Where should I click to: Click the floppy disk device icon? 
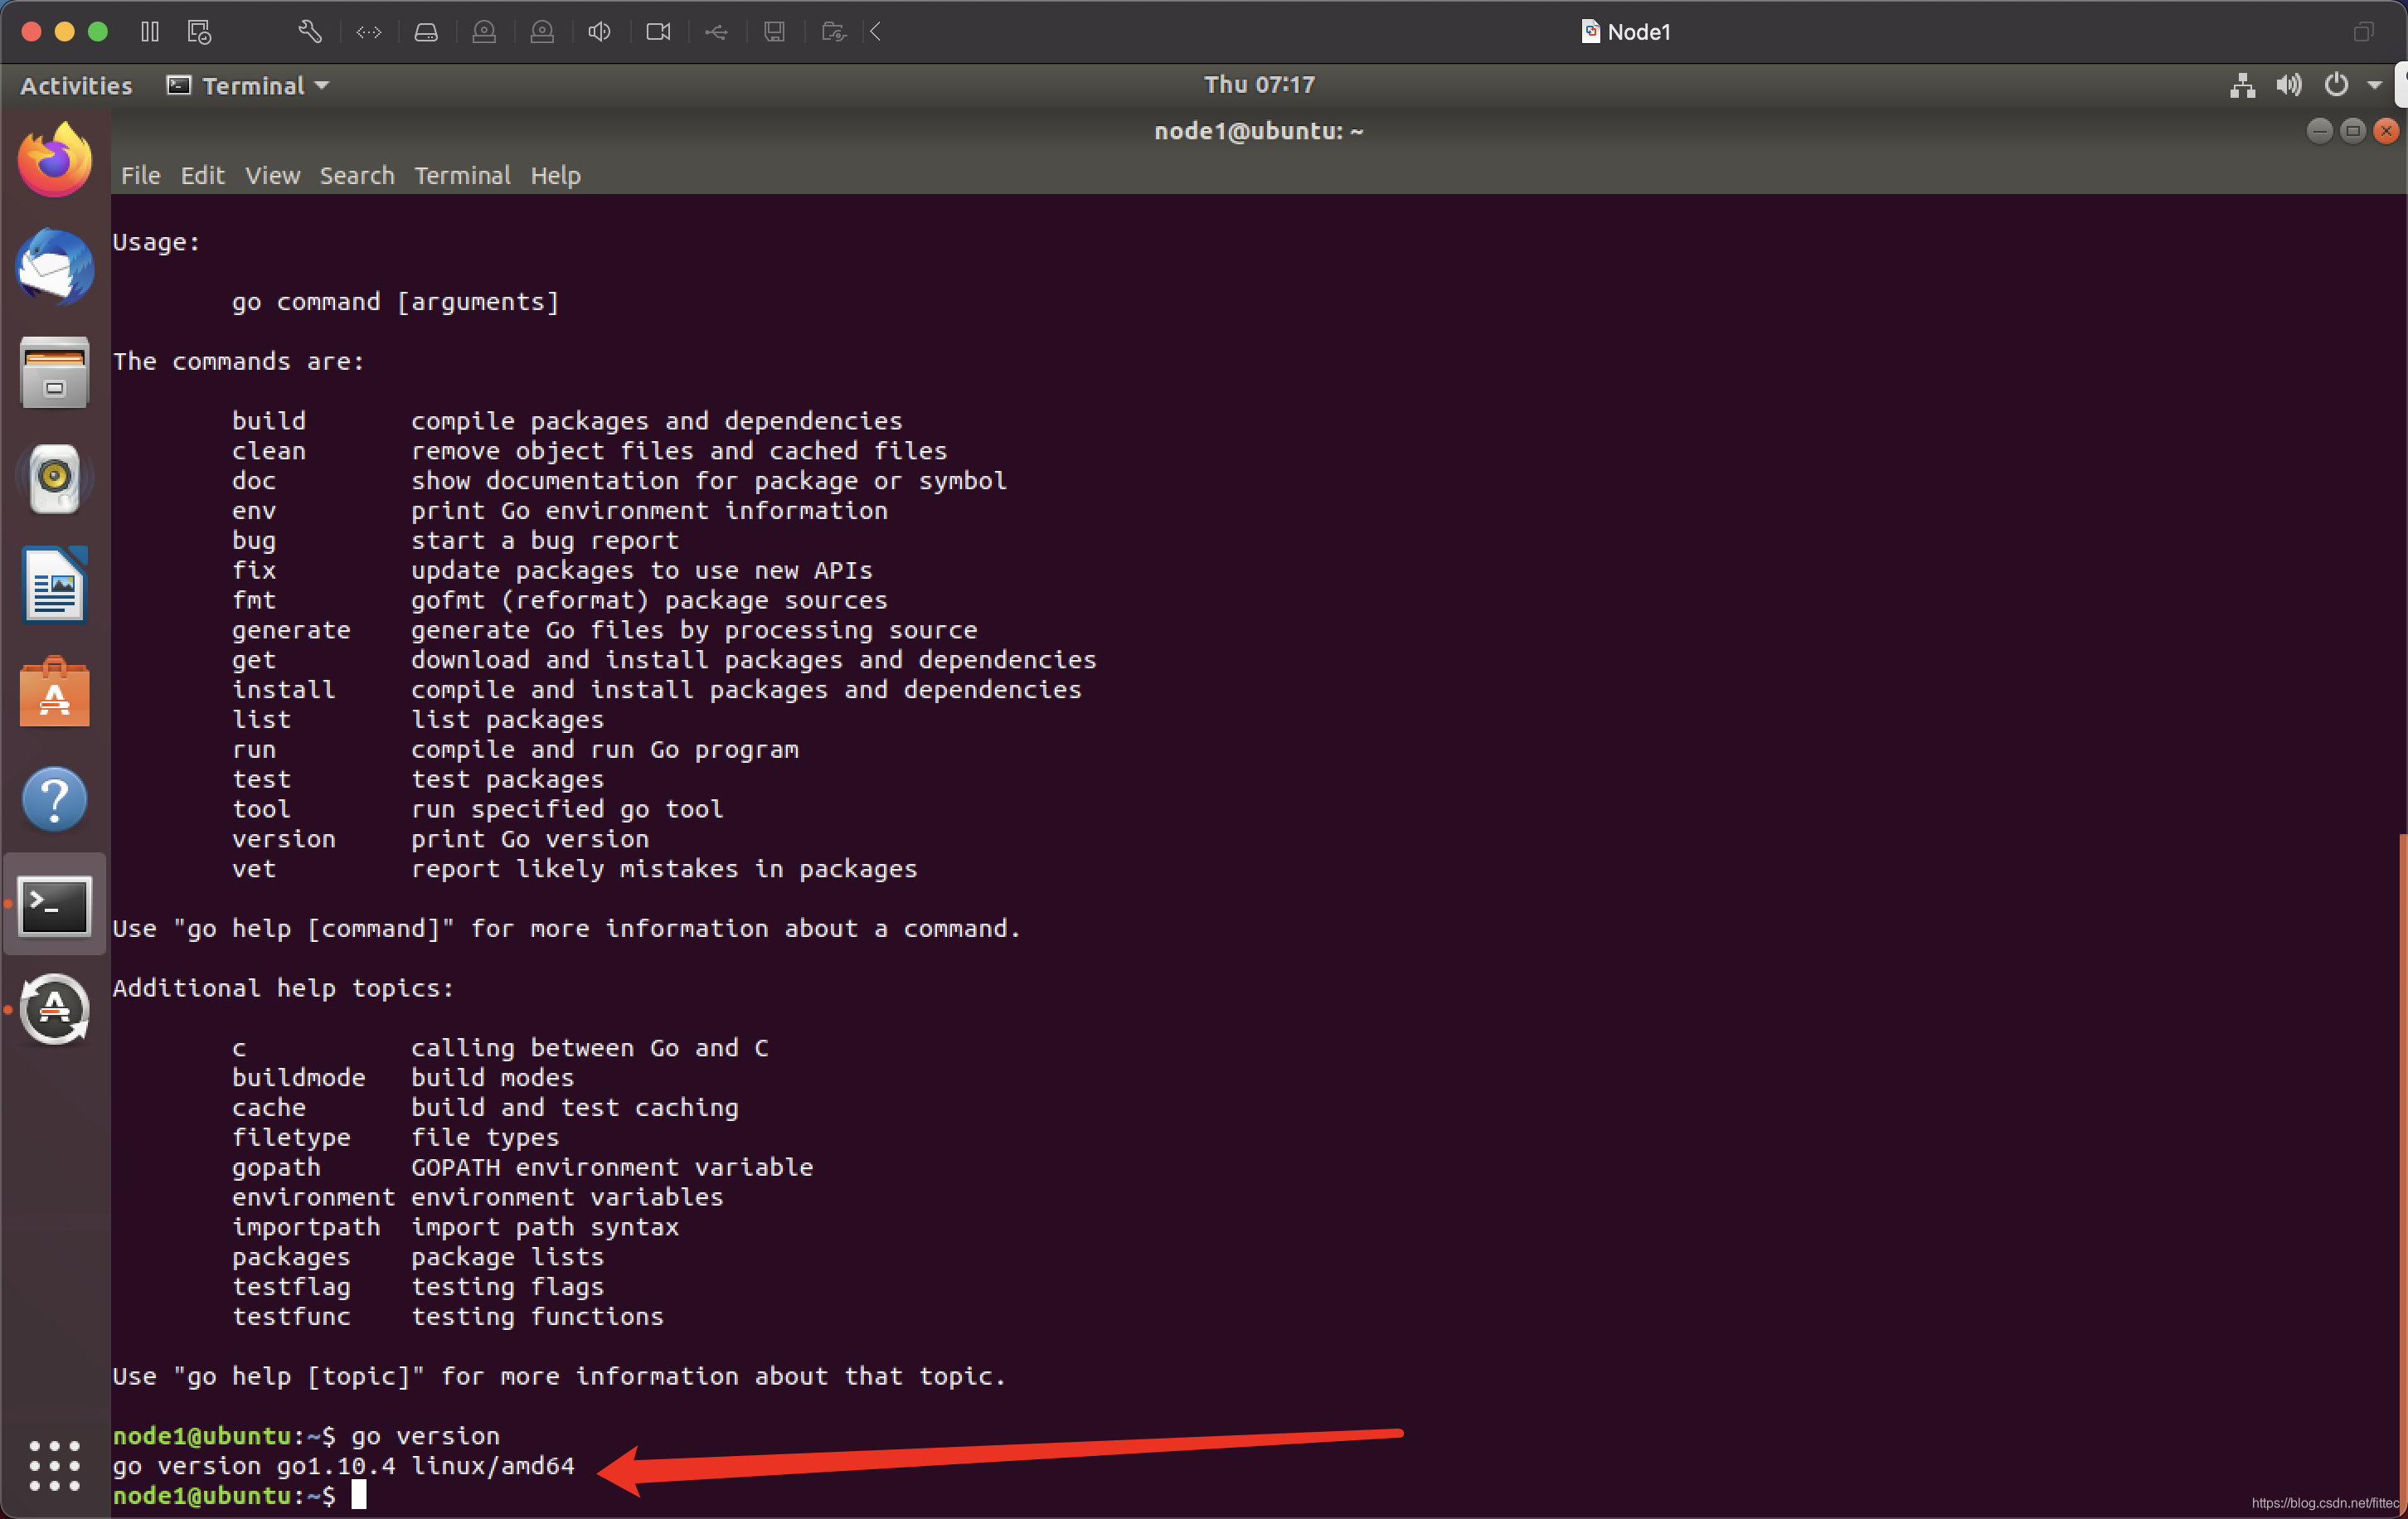pos(774,32)
